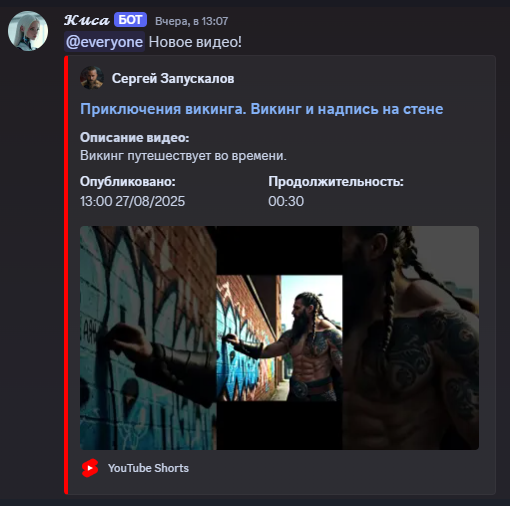Click the embed author's viking avatar
The image size is (510, 506).
point(92,78)
